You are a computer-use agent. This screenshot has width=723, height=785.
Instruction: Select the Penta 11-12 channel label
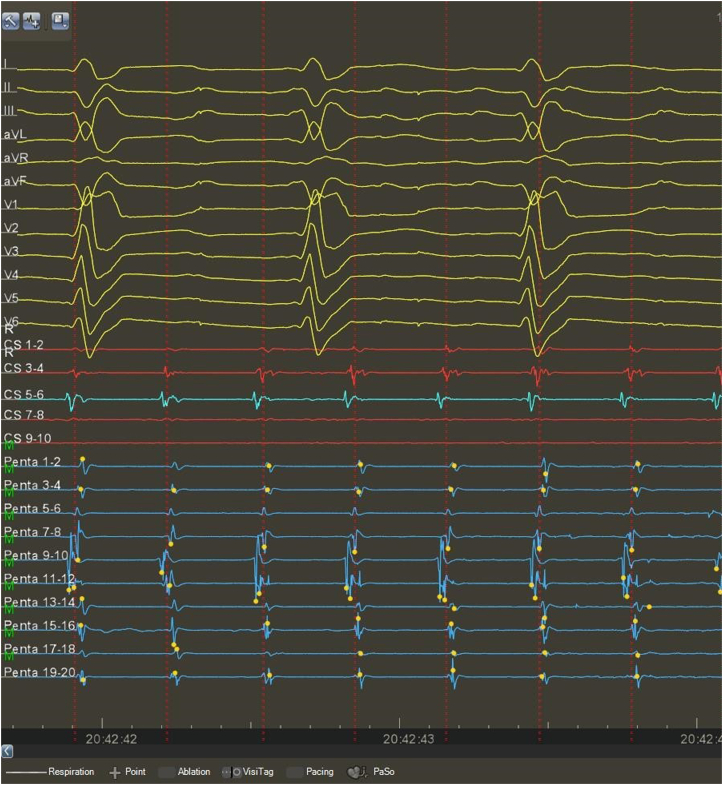click(39, 578)
